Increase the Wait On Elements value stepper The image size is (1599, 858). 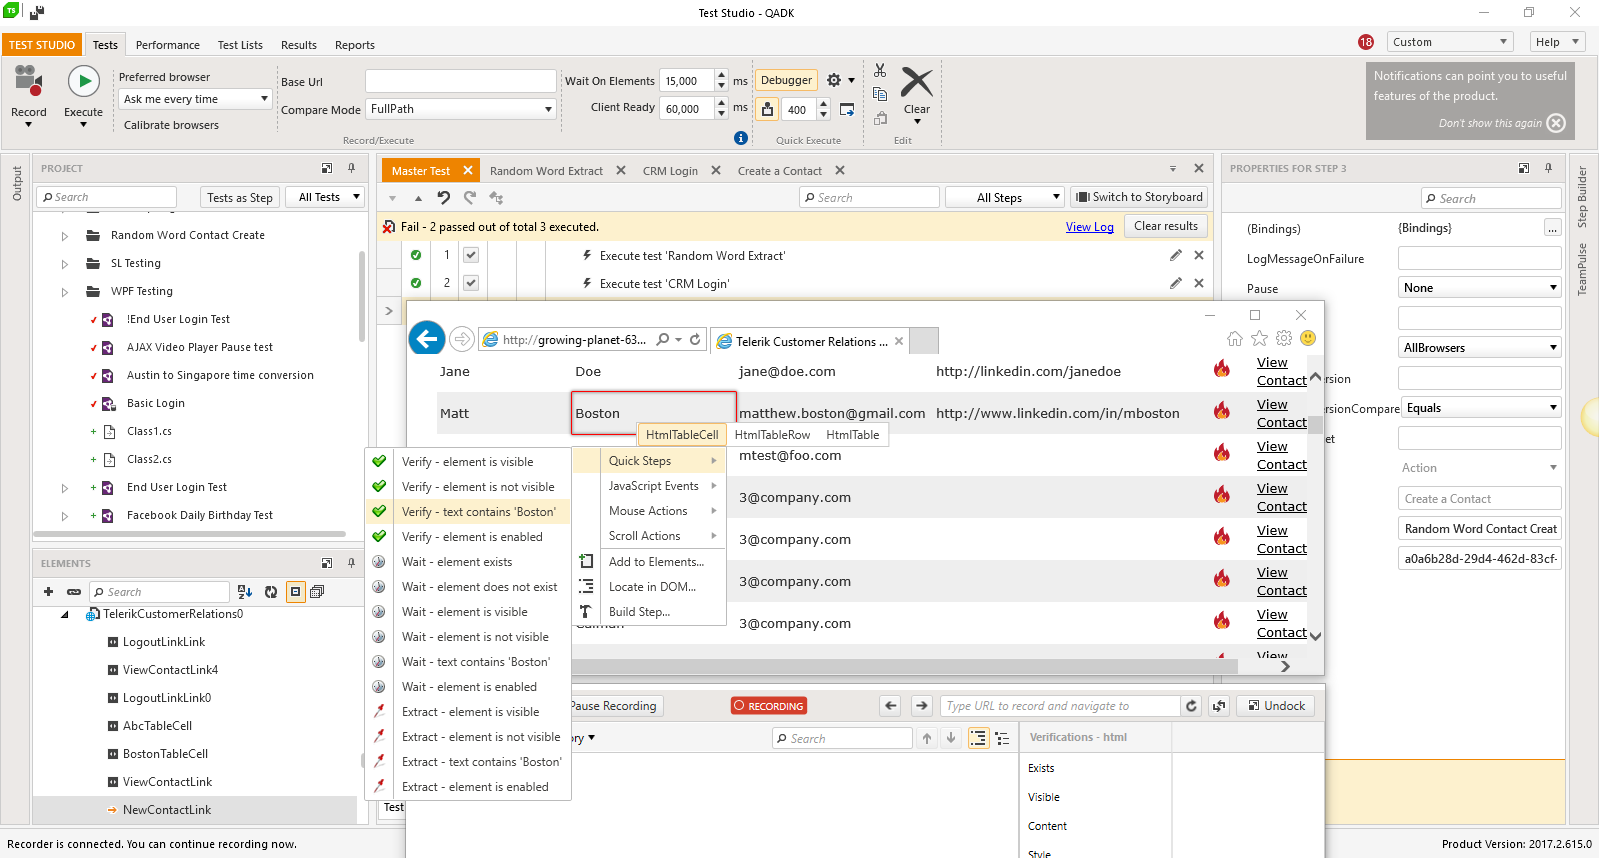tap(722, 75)
